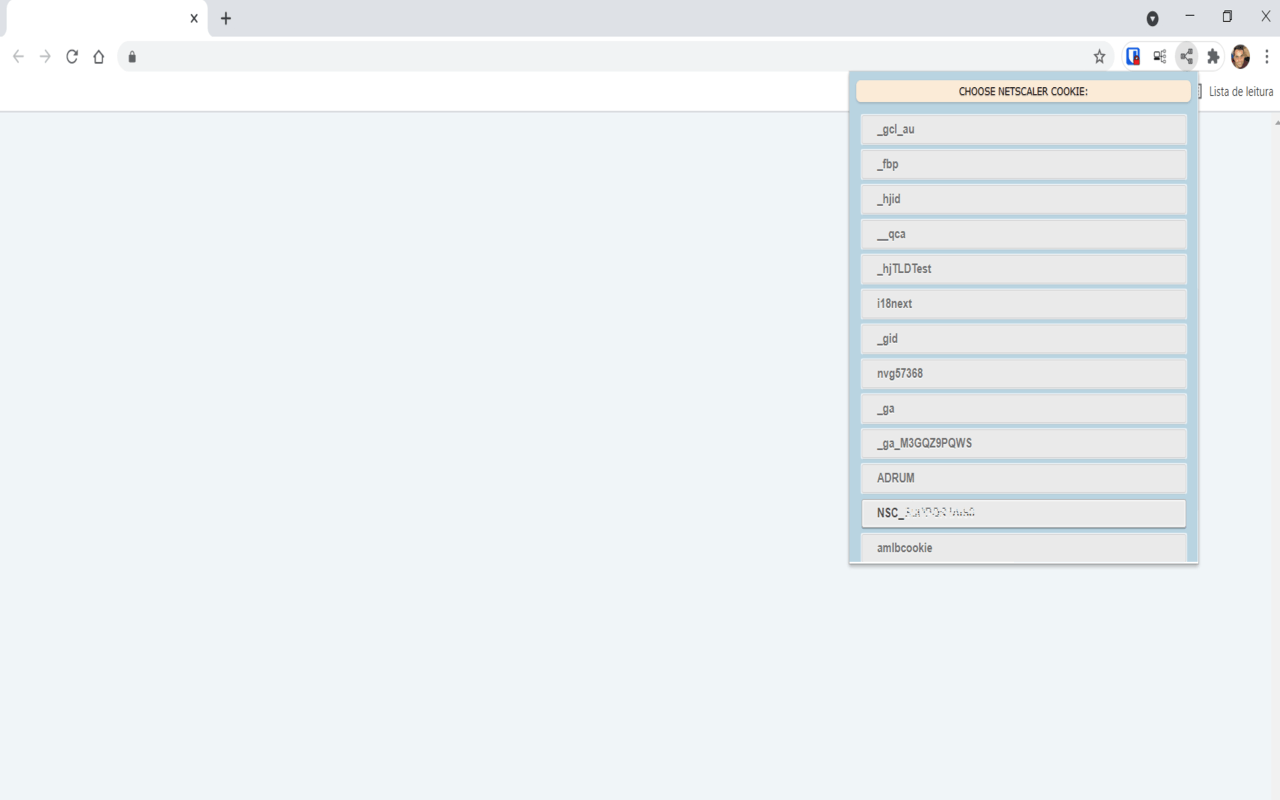Click the back navigation arrow
The width and height of the screenshot is (1280, 800).
17,57
